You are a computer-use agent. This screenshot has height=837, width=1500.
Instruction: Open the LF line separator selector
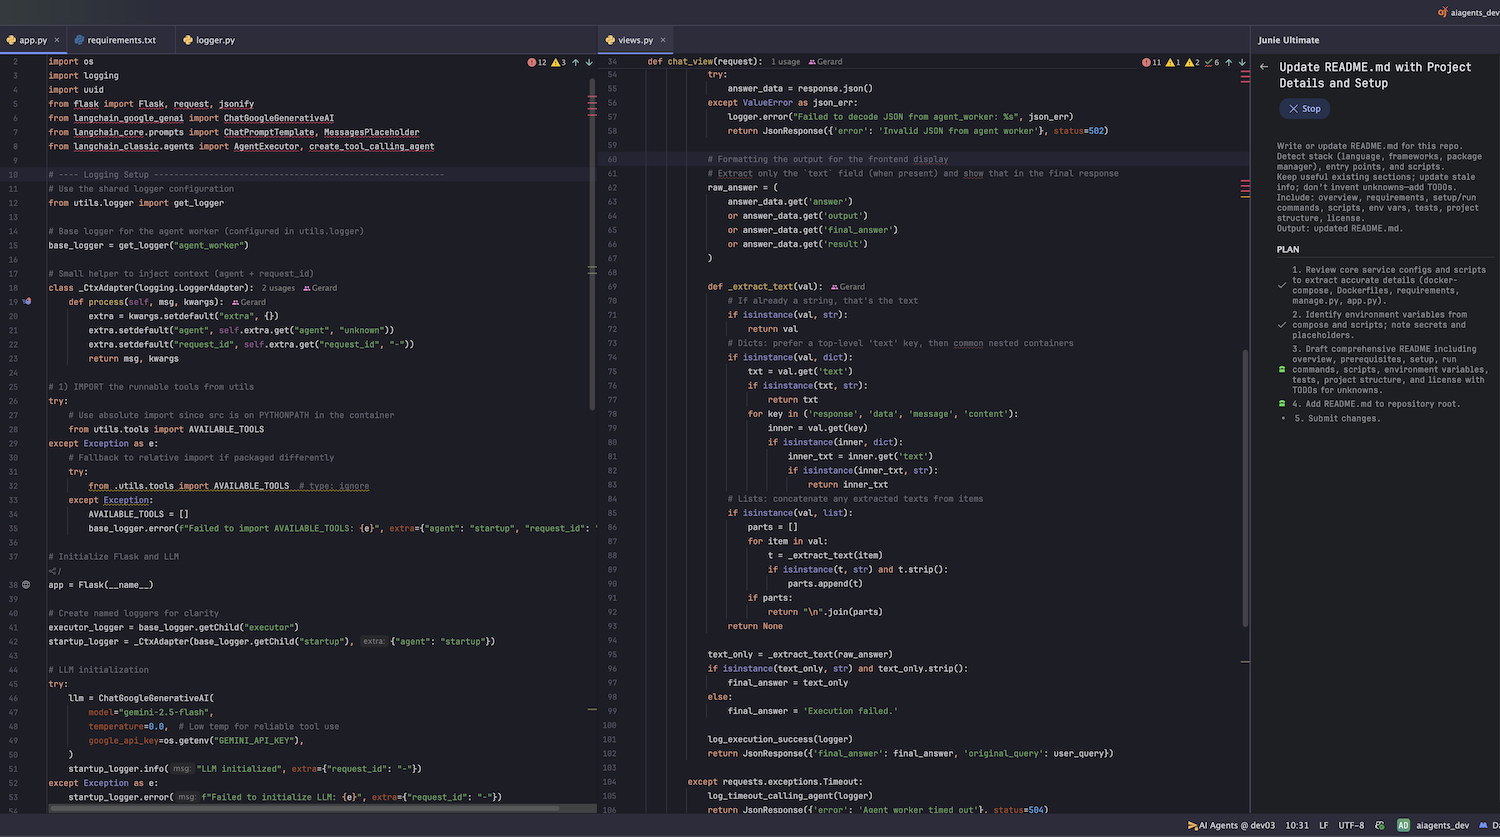click(x=1323, y=825)
